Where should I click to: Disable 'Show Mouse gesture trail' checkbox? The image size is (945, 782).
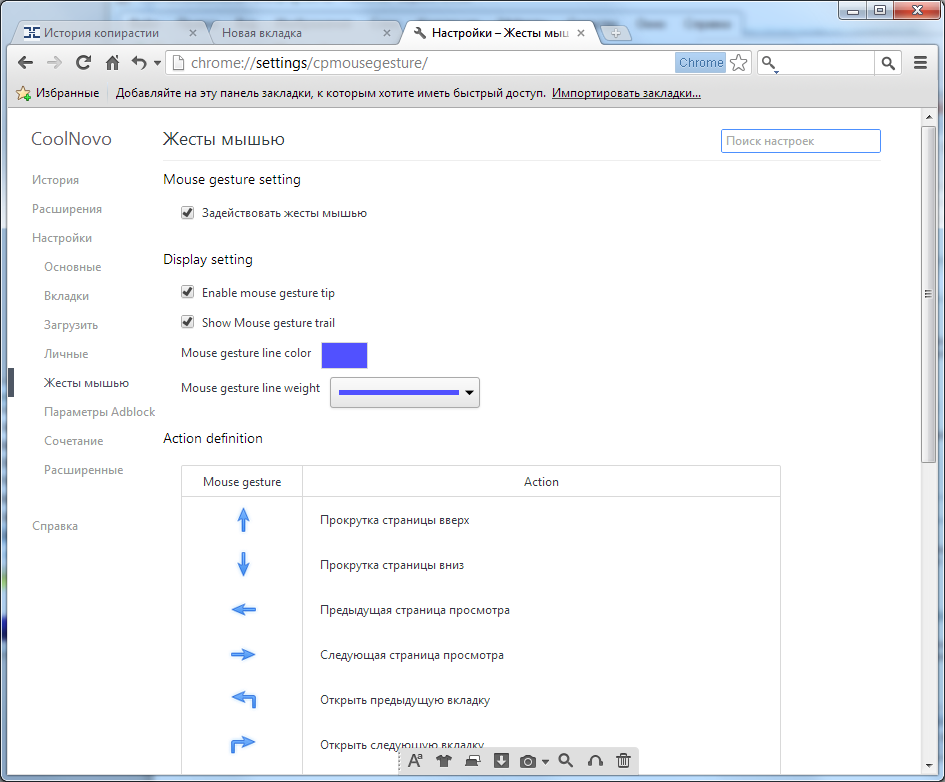point(187,323)
